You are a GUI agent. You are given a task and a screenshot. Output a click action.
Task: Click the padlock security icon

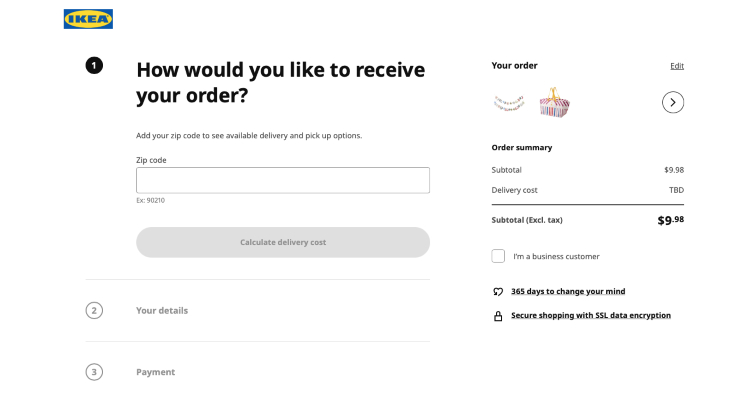tap(498, 316)
